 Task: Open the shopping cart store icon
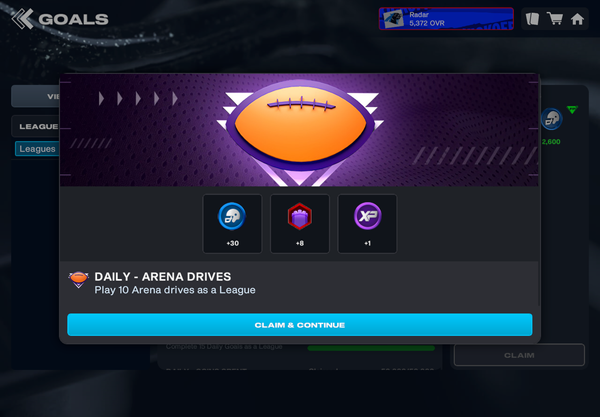[x=555, y=18]
